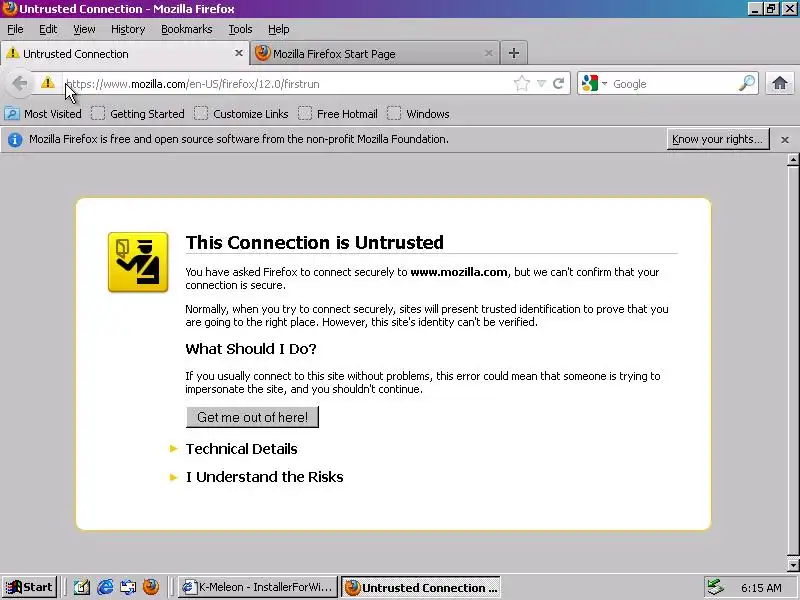Screen dimensions: 800x600
Task: Open the URL history dropdown arrow
Action: pos(541,83)
